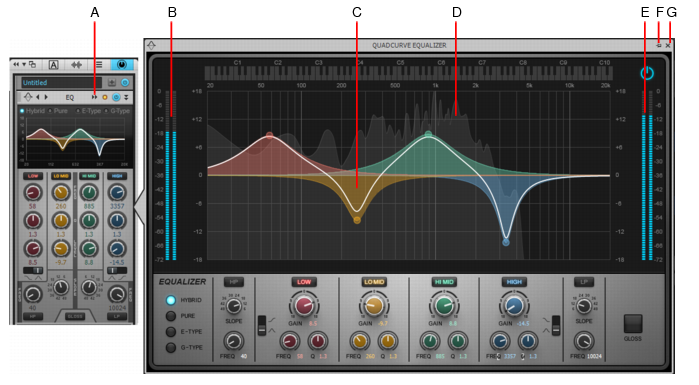Expand the EQ module collapse arrows

[127, 97]
